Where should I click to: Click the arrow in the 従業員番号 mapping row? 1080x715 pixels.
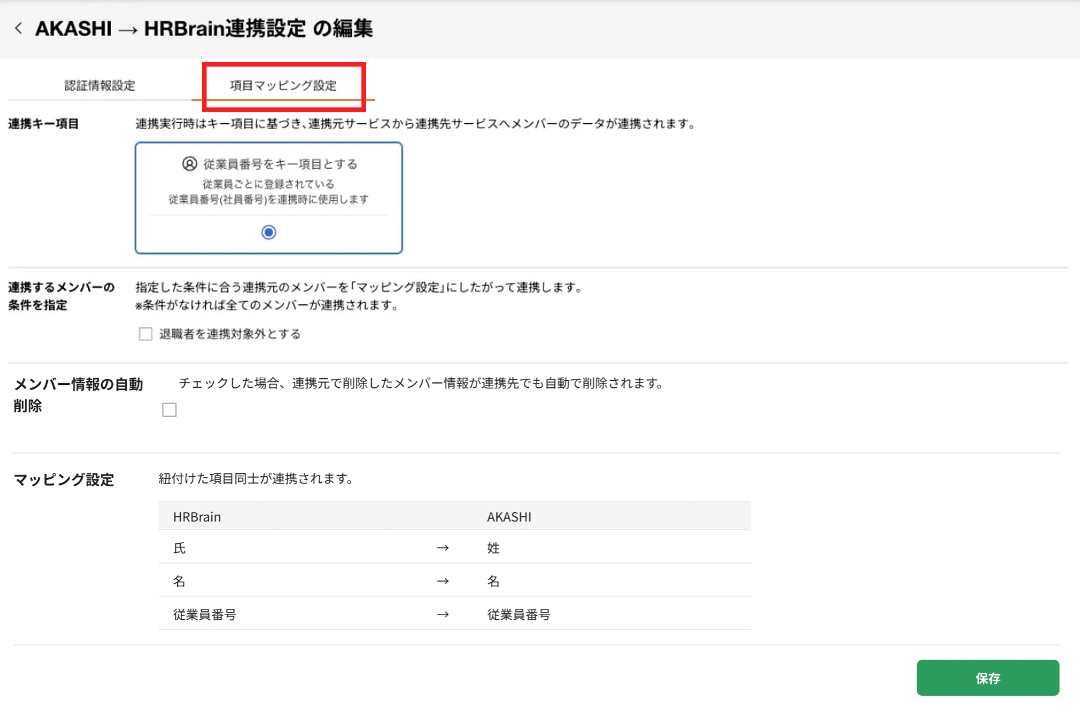pos(443,615)
